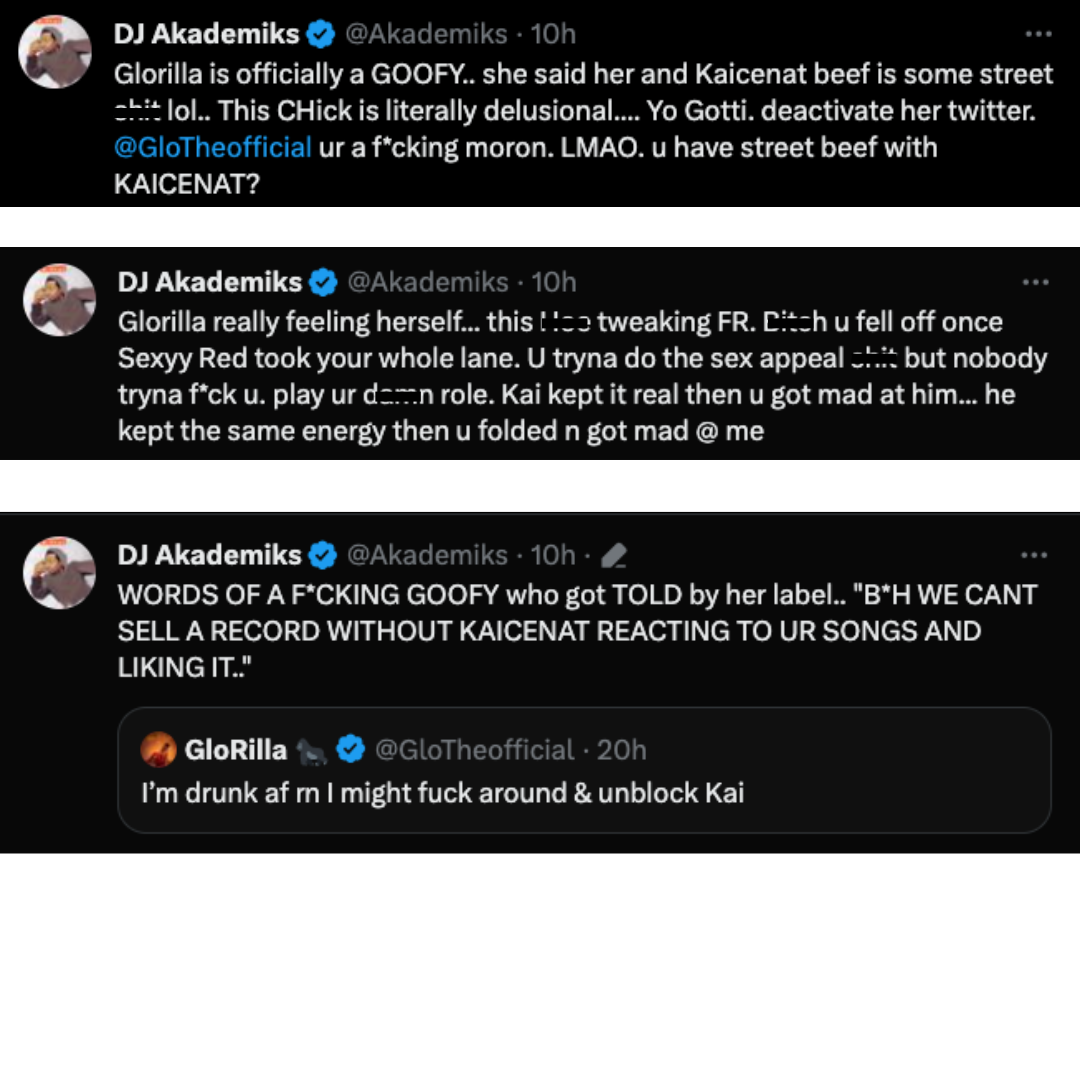Click the edited pencil icon on the third tweet

(x=614, y=555)
